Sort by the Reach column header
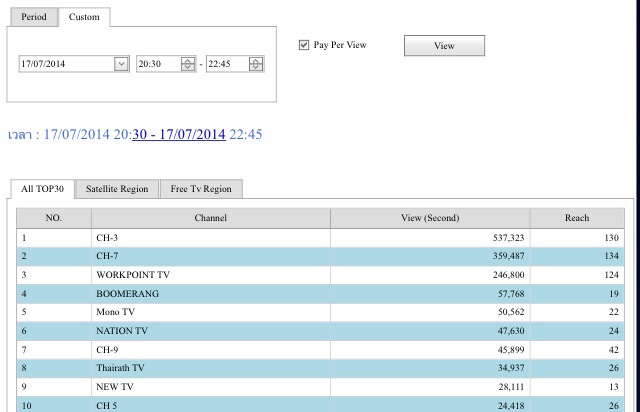The image size is (640, 412). click(577, 218)
